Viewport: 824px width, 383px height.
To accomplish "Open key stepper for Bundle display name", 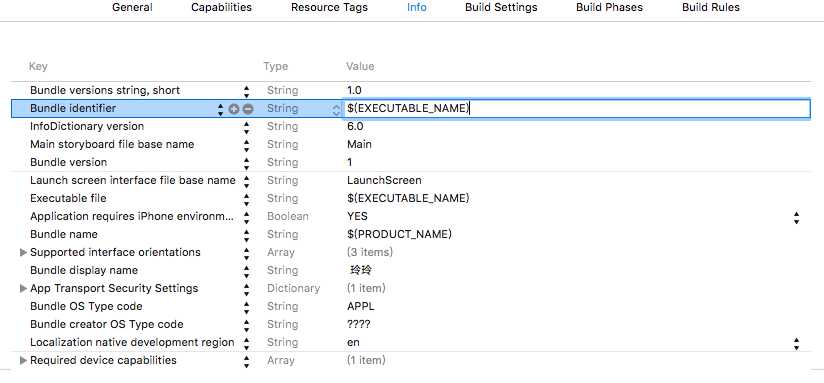I will click(x=246, y=271).
